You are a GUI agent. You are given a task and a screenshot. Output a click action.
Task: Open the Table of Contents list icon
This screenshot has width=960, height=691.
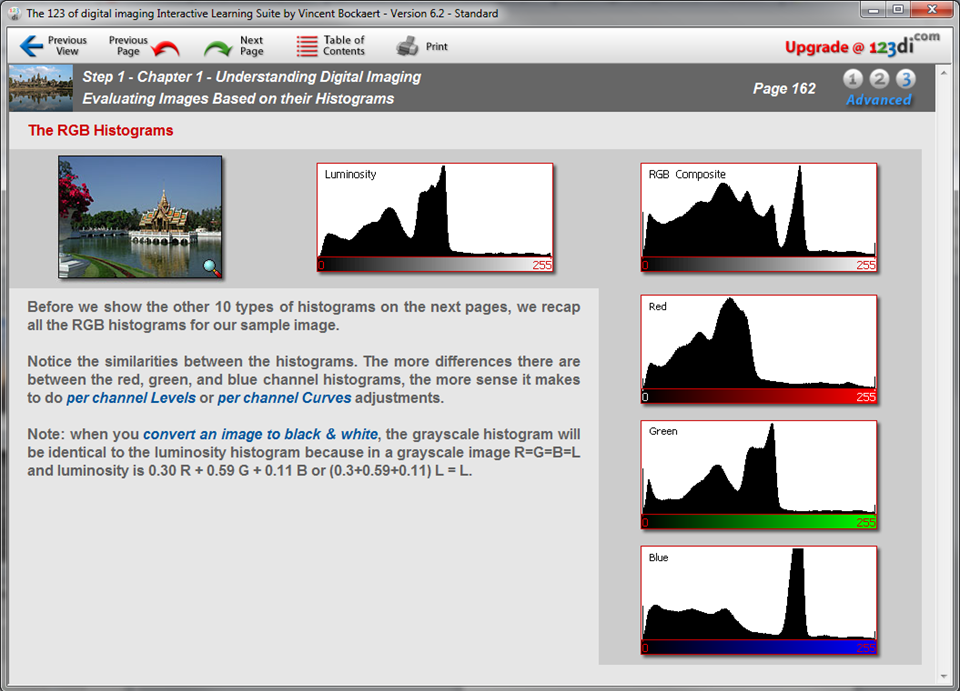coord(307,46)
